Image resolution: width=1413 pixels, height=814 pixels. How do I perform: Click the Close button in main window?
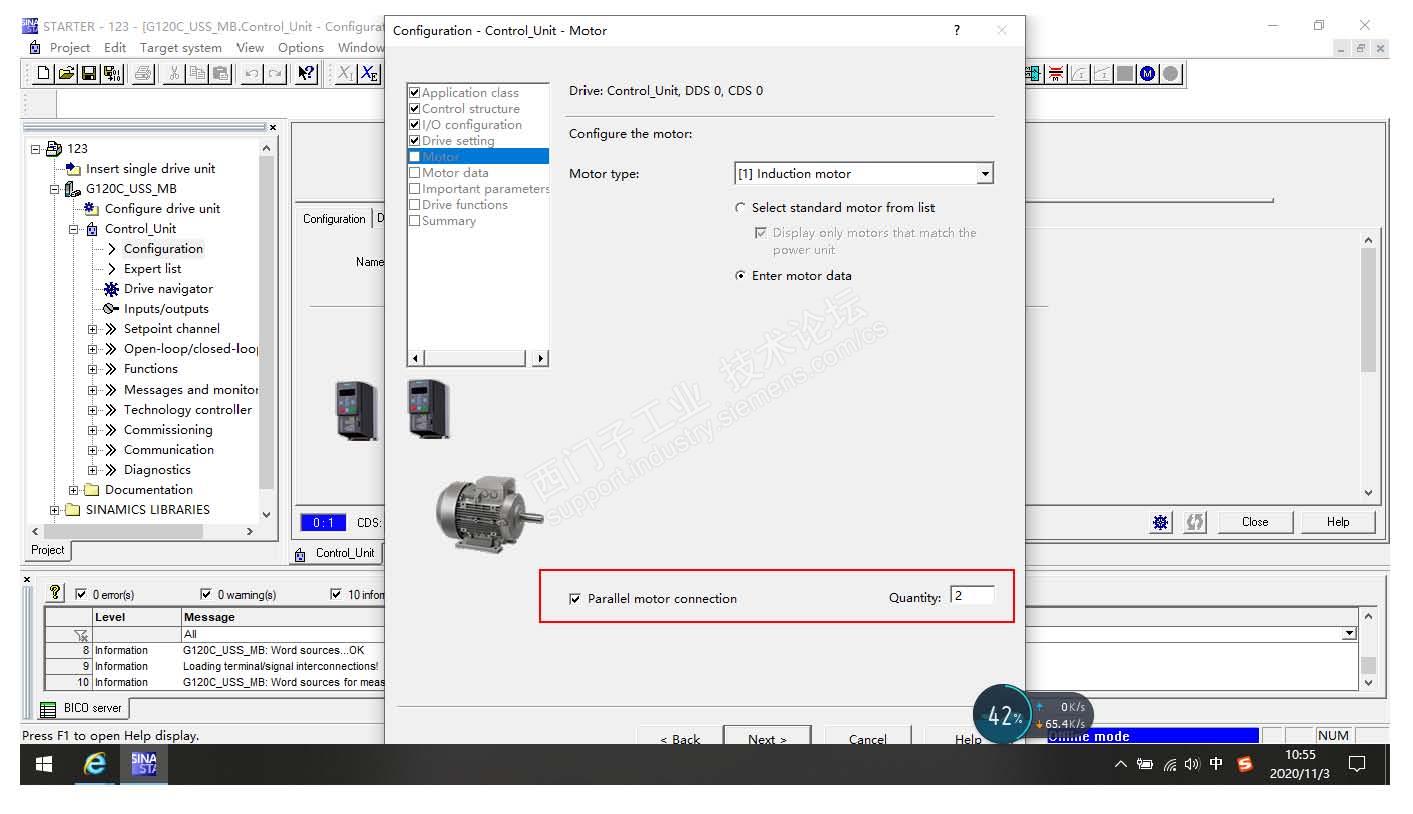click(1255, 522)
